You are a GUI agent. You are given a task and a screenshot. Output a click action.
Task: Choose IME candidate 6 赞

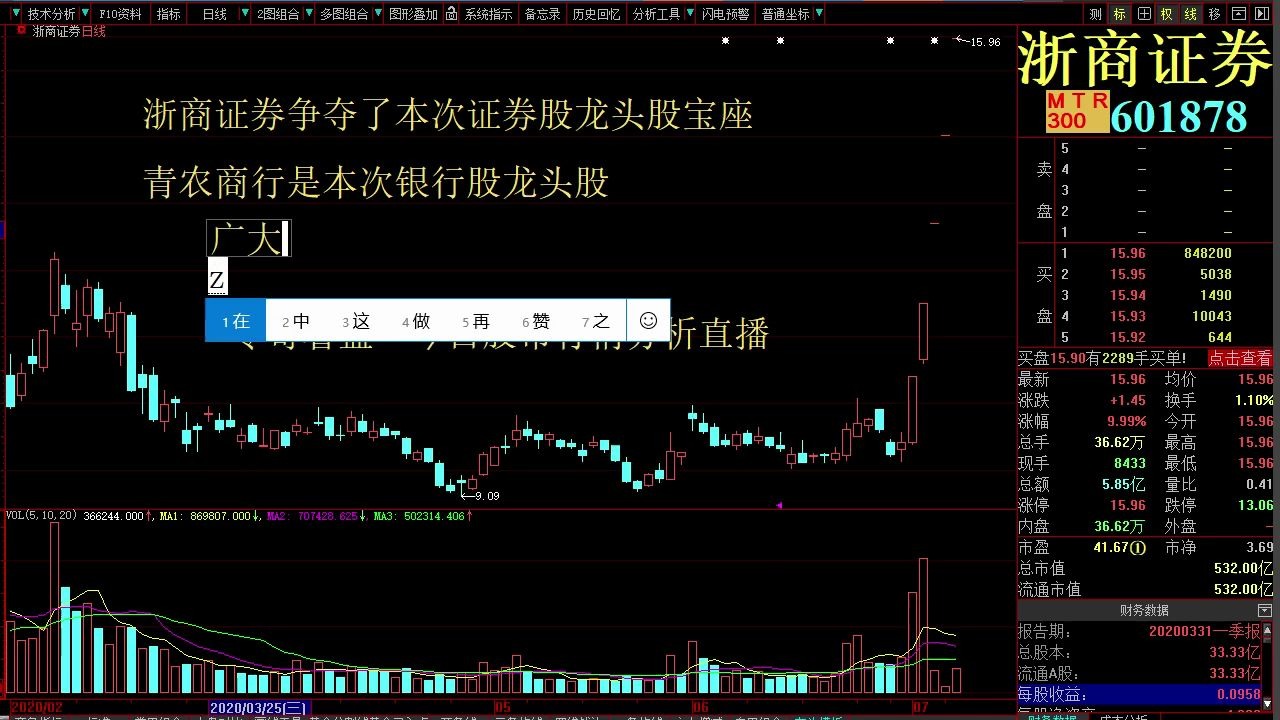point(536,321)
